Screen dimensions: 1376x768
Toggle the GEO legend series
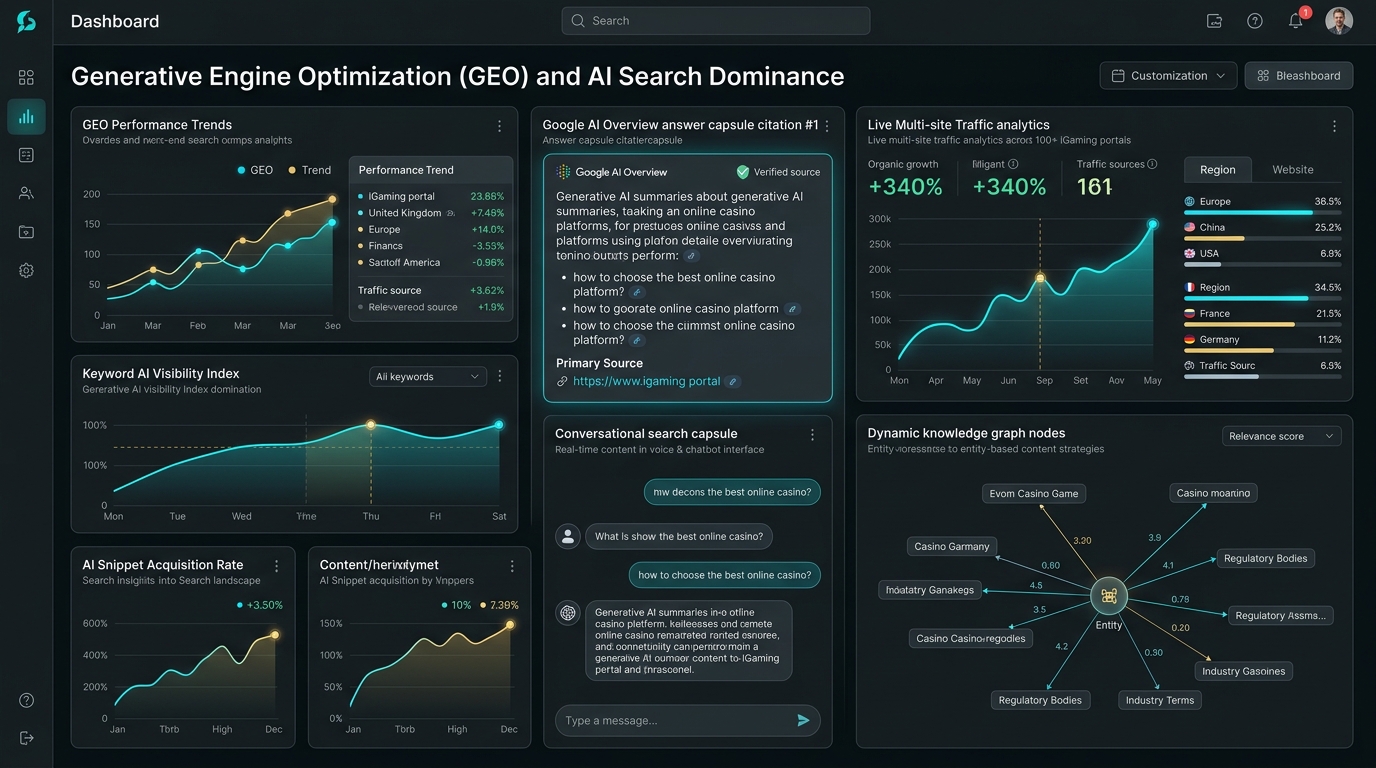click(255, 170)
